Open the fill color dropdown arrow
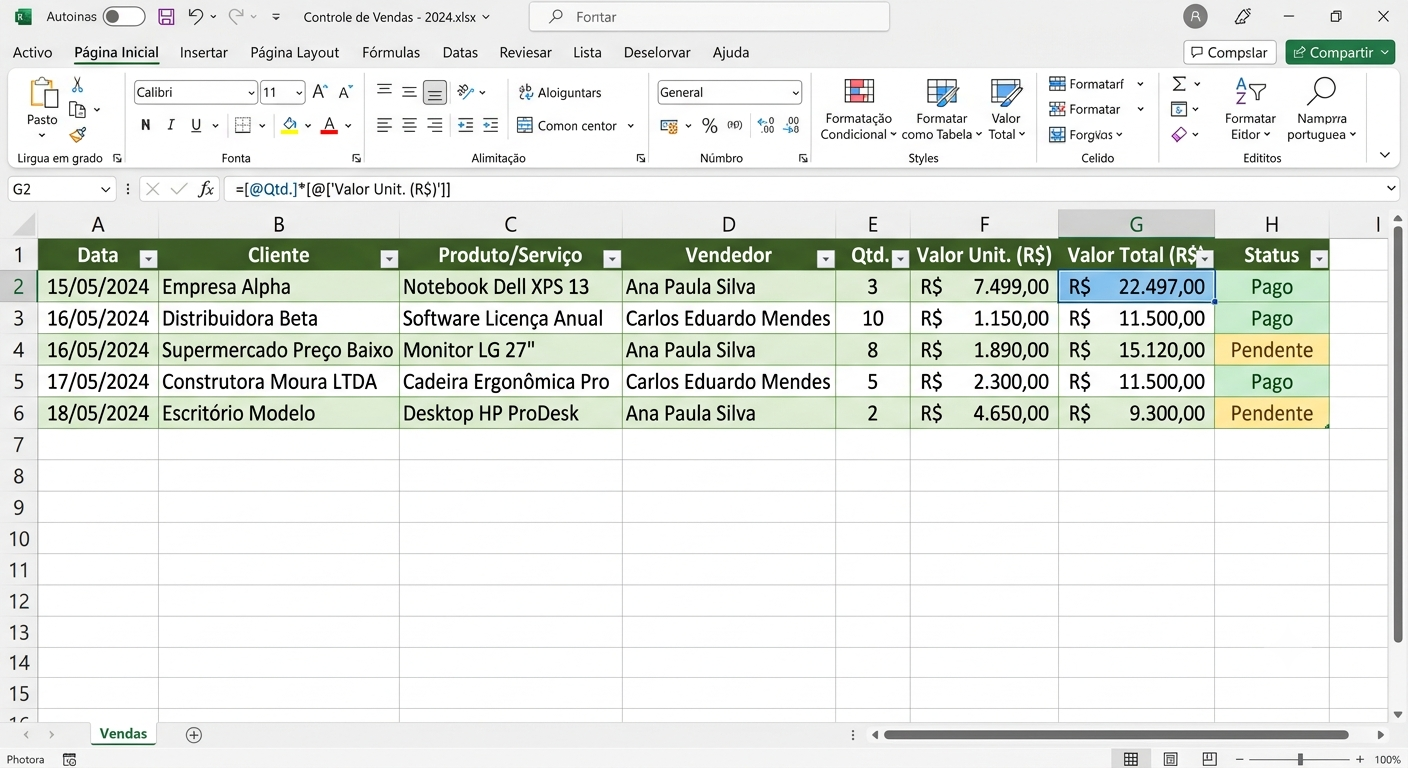Viewport: 1408px width, 768px height. tap(308, 126)
